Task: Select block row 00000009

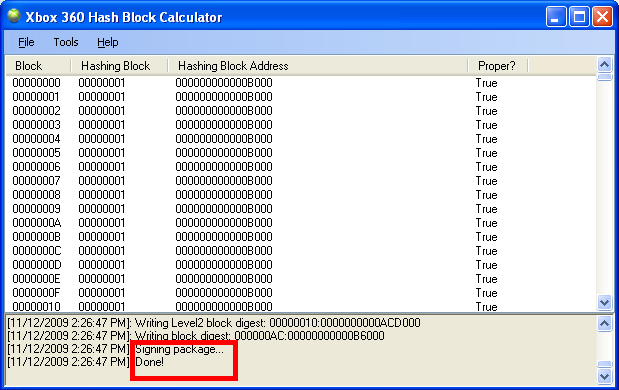Action: 301,209
